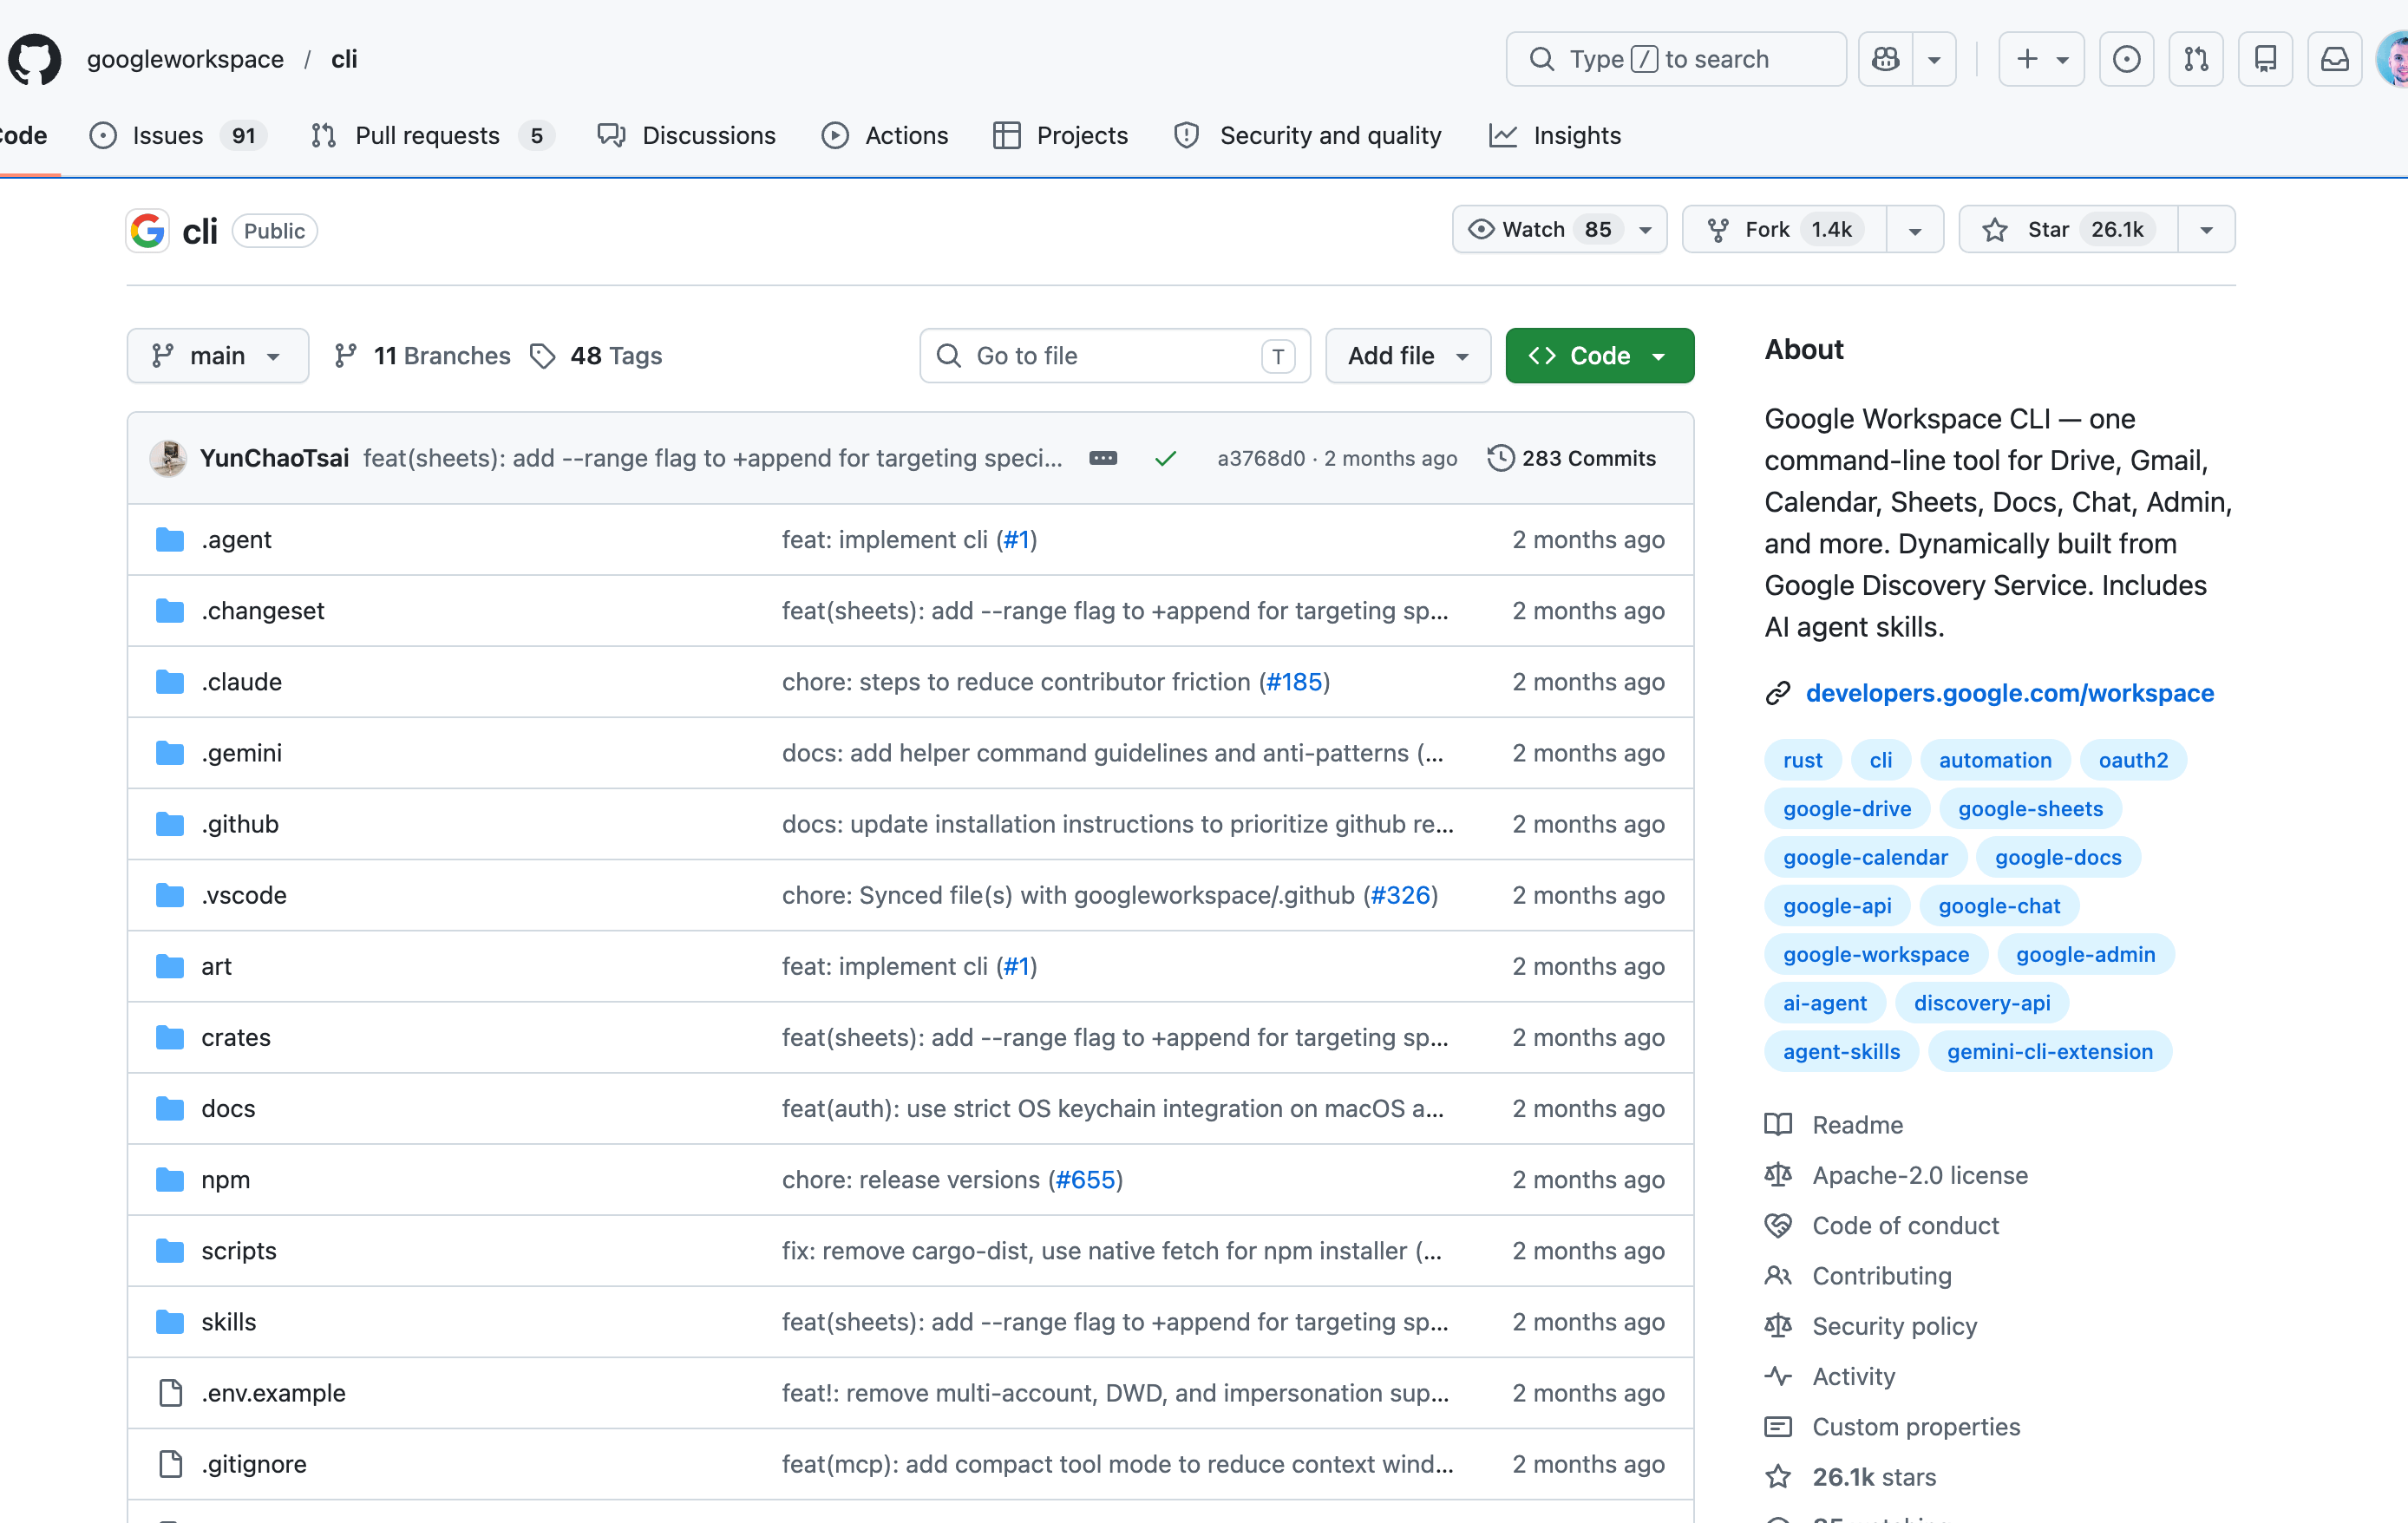2408x1523 pixels.
Task: Expand the star lists dropdown arrow
Action: click(2206, 230)
